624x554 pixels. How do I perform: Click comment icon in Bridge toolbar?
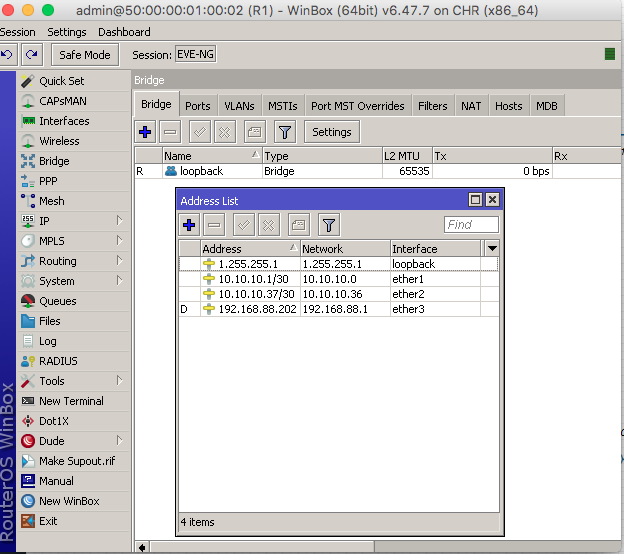click(255, 132)
